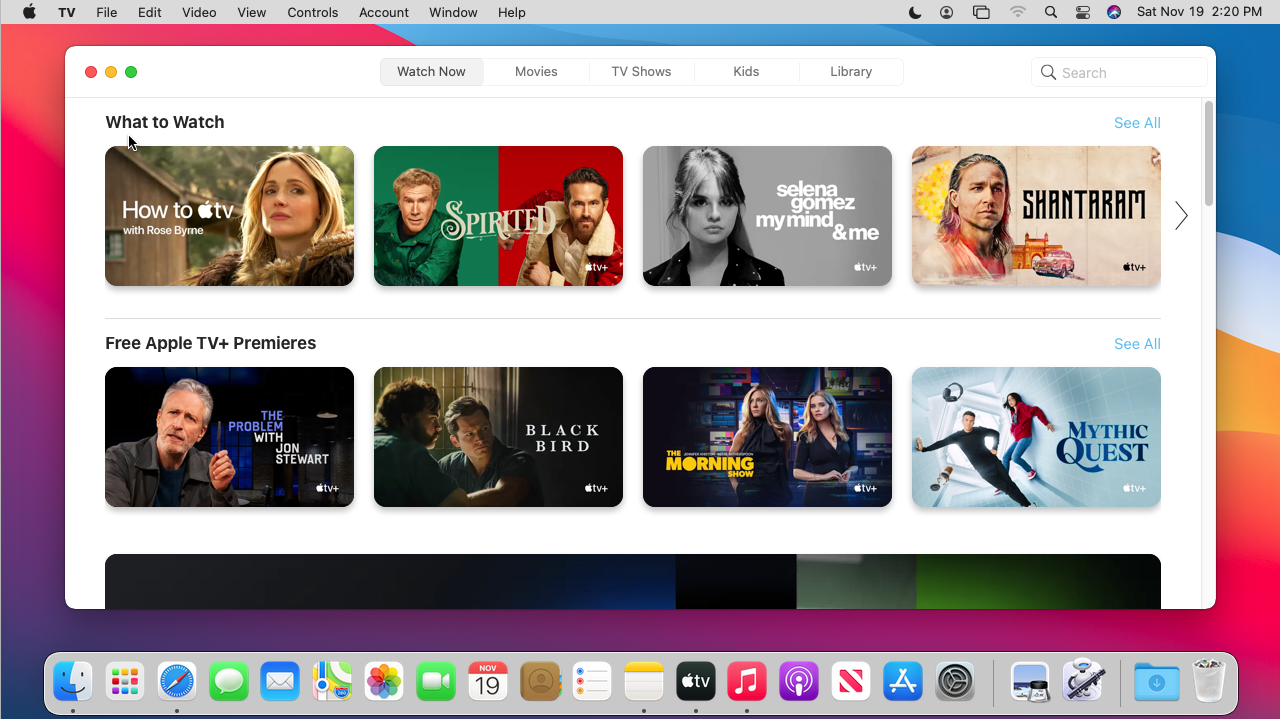Select Selena Gomez My Mind & Me thumbnail

(767, 216)
